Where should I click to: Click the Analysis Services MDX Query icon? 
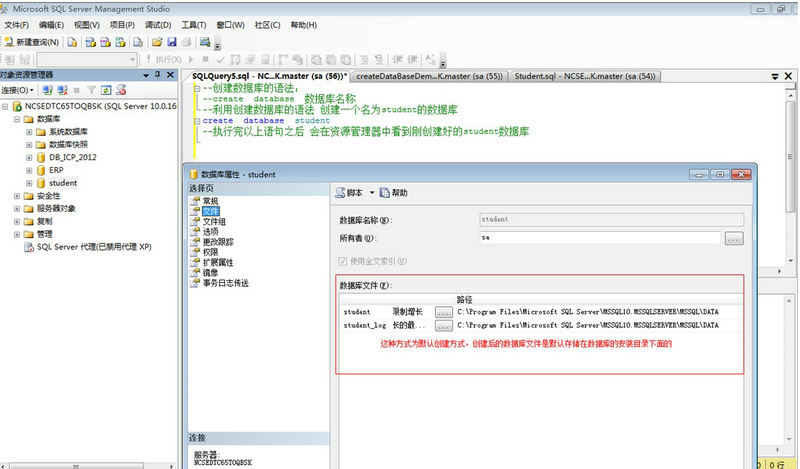(90, 42)
